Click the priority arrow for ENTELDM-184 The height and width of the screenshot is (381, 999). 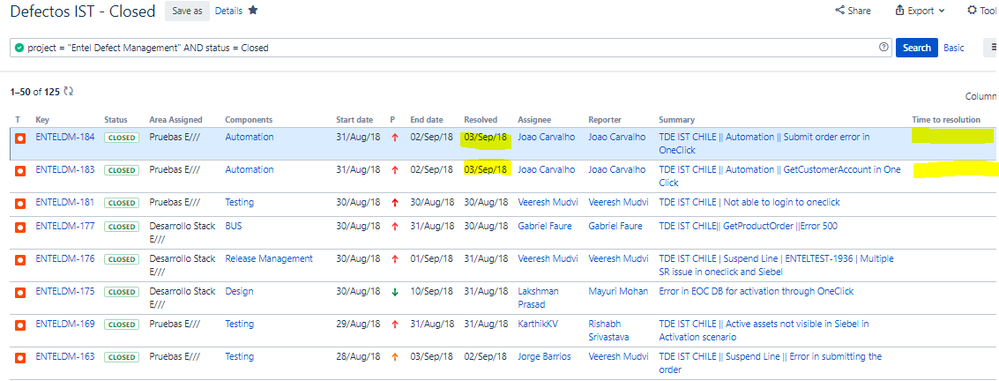coord(394,138)
